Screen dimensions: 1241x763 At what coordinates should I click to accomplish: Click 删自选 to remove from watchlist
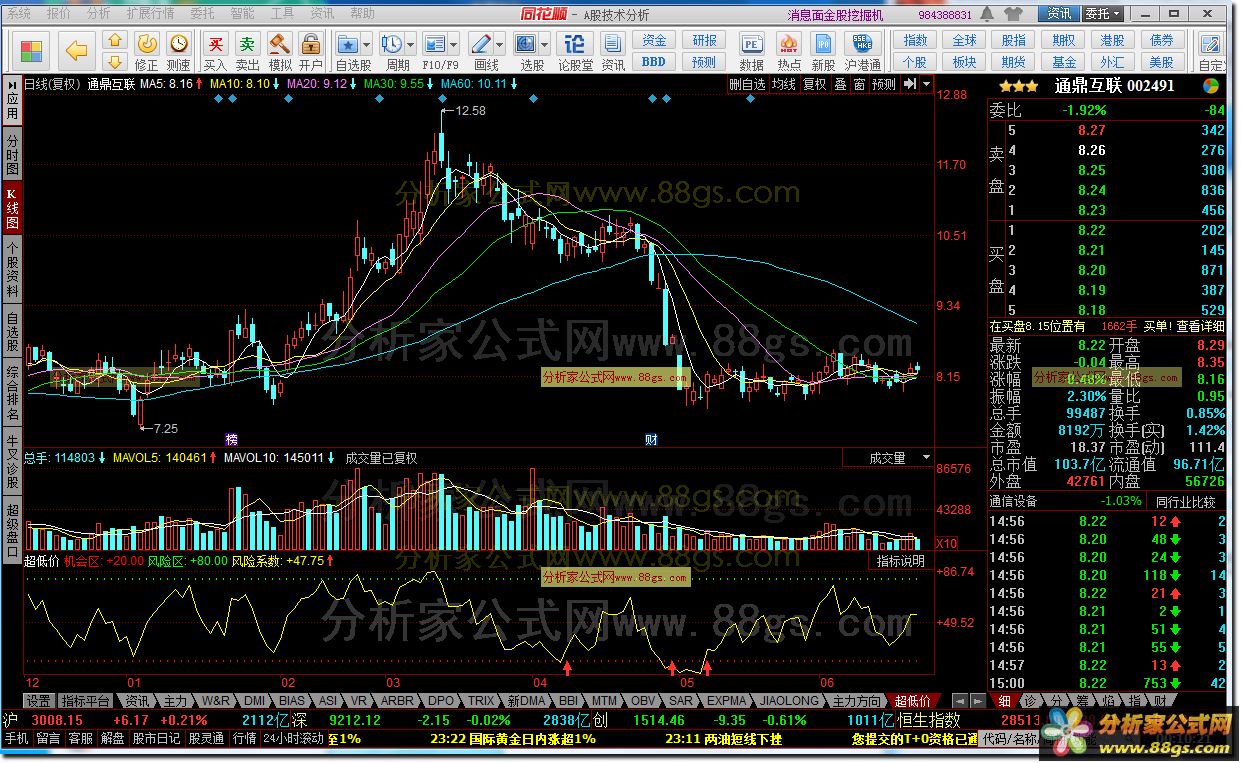point(747,85)
